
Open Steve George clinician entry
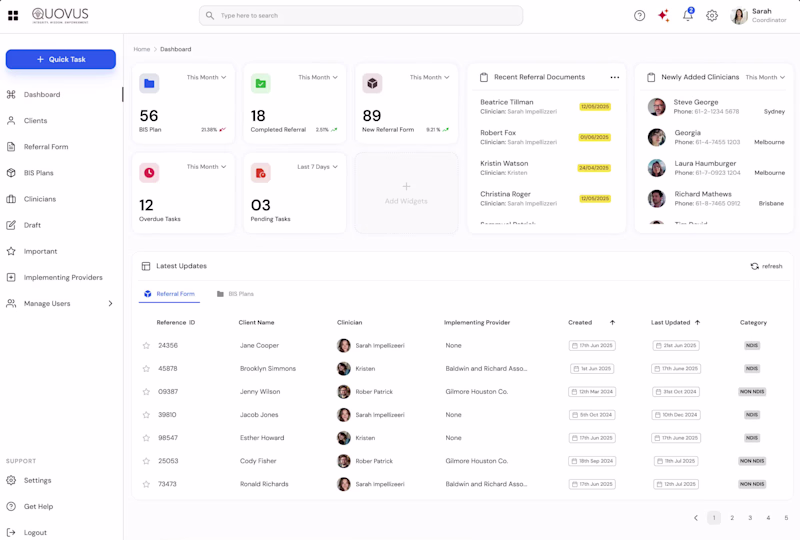pyautogui.click(x=715, y=106)
